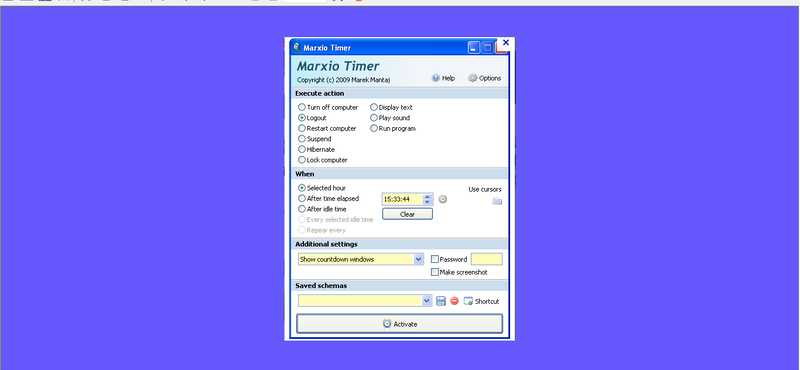Screen dimensions: 800x370
Task: Open Help via the question mark icon
Action: click(x=435, y=78)
